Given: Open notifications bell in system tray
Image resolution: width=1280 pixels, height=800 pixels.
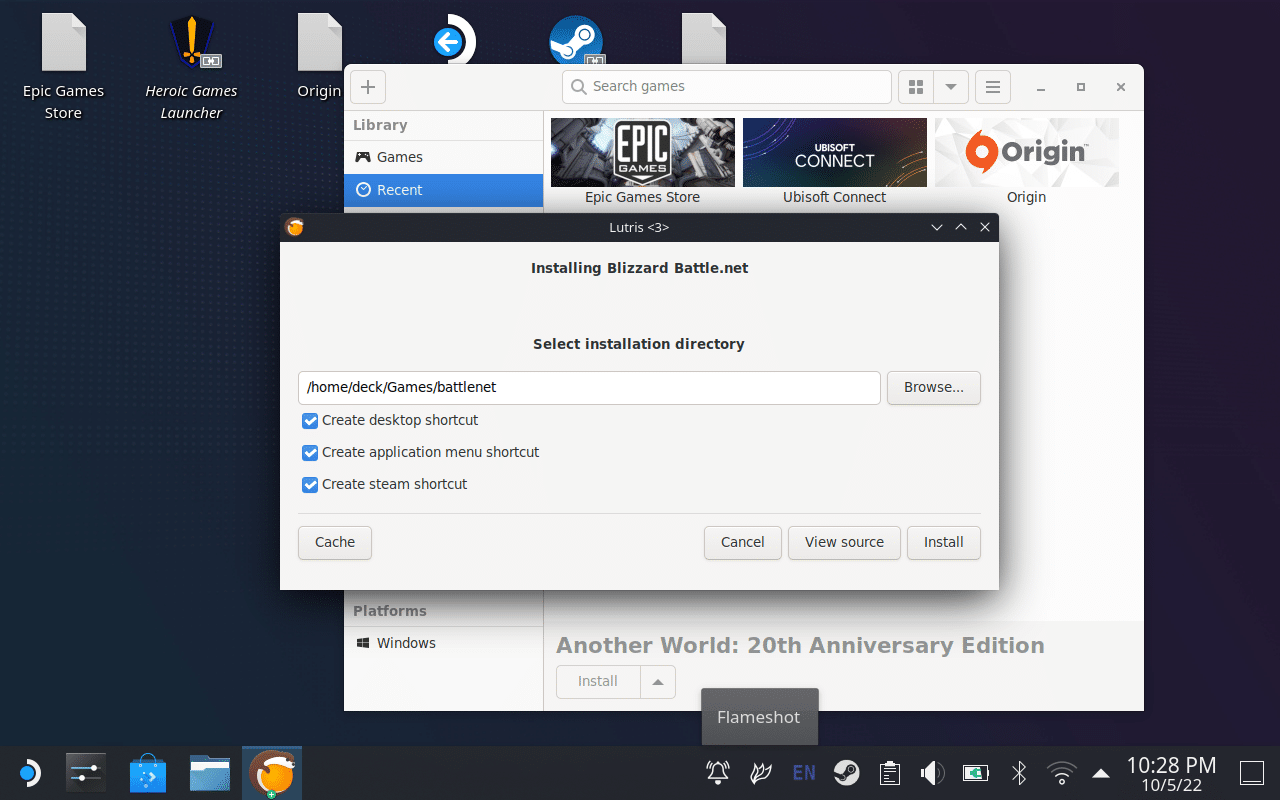Looking at the screenshot, I should point(718,773).
